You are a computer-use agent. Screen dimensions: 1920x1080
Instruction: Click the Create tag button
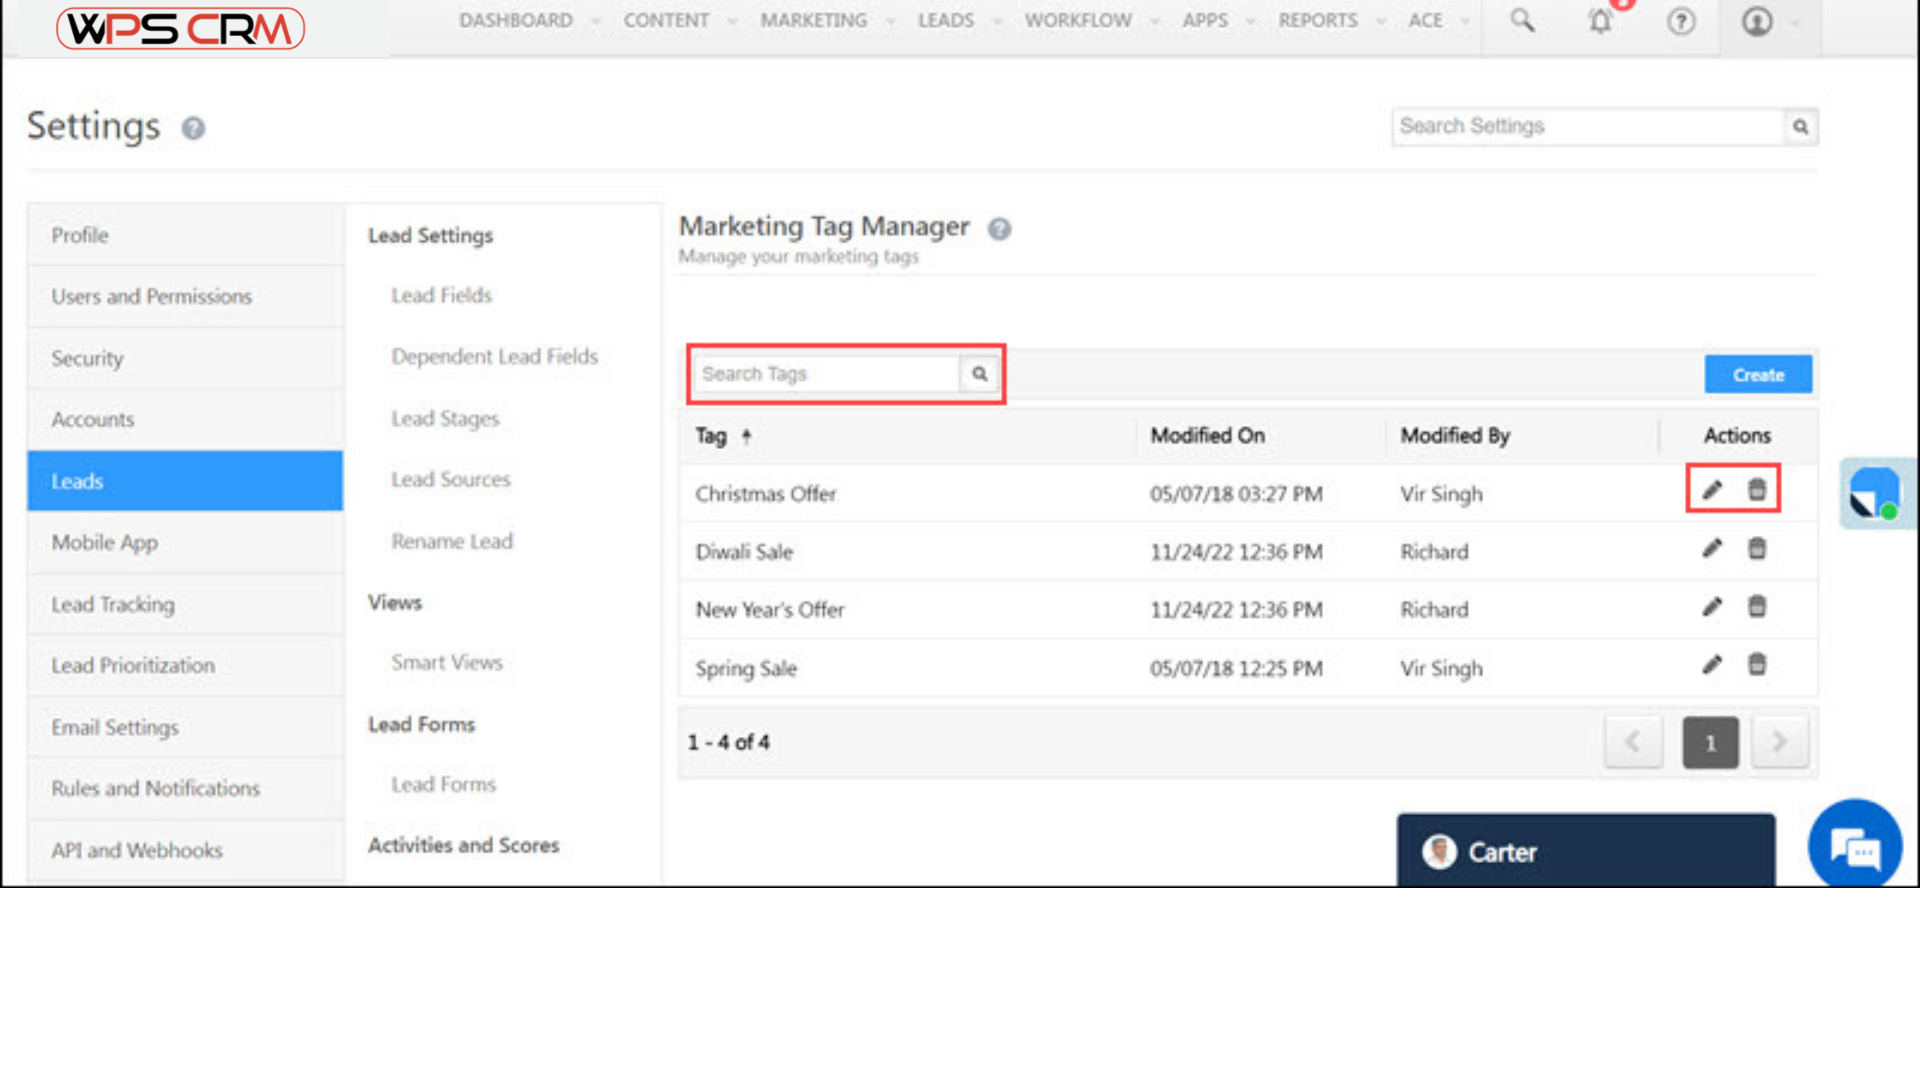tap(1757, 375)
